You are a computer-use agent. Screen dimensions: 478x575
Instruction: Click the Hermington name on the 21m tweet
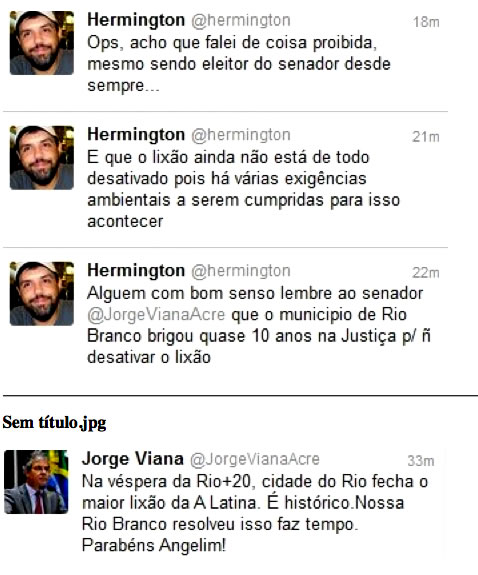click(x=136, y=135)
